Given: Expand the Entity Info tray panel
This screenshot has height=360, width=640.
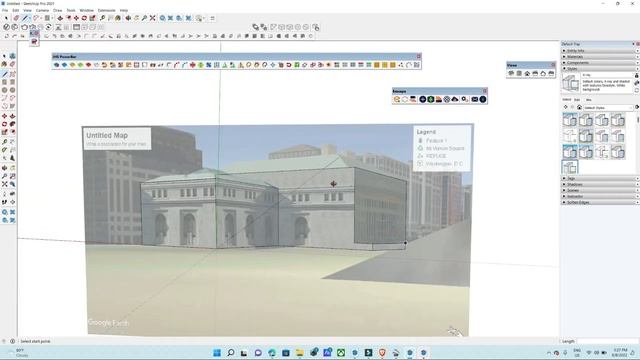Looking at the screenshot, I should pos(600,51).
